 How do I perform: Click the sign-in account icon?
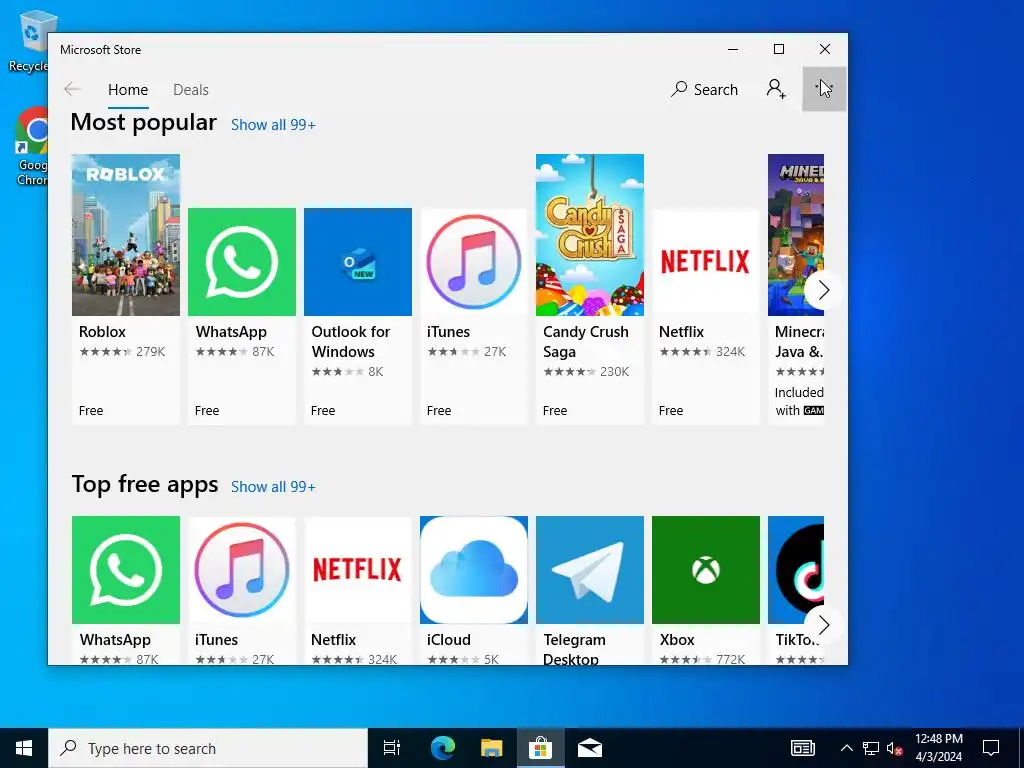776,89
